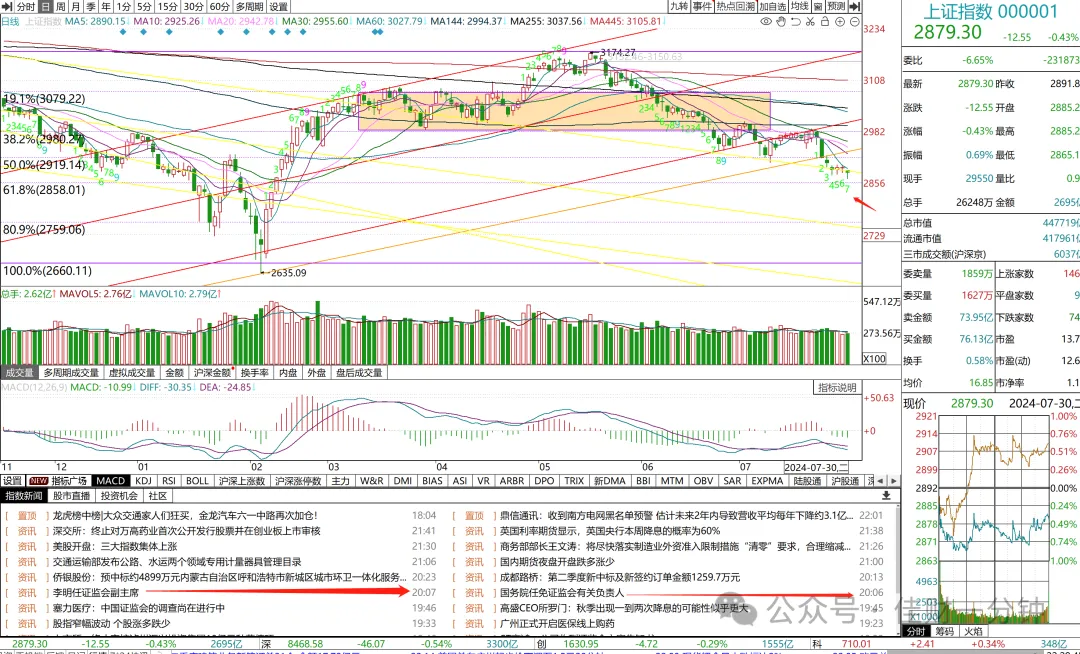
Task: Switch to the 30分 chart period
Action: [194, 6]
